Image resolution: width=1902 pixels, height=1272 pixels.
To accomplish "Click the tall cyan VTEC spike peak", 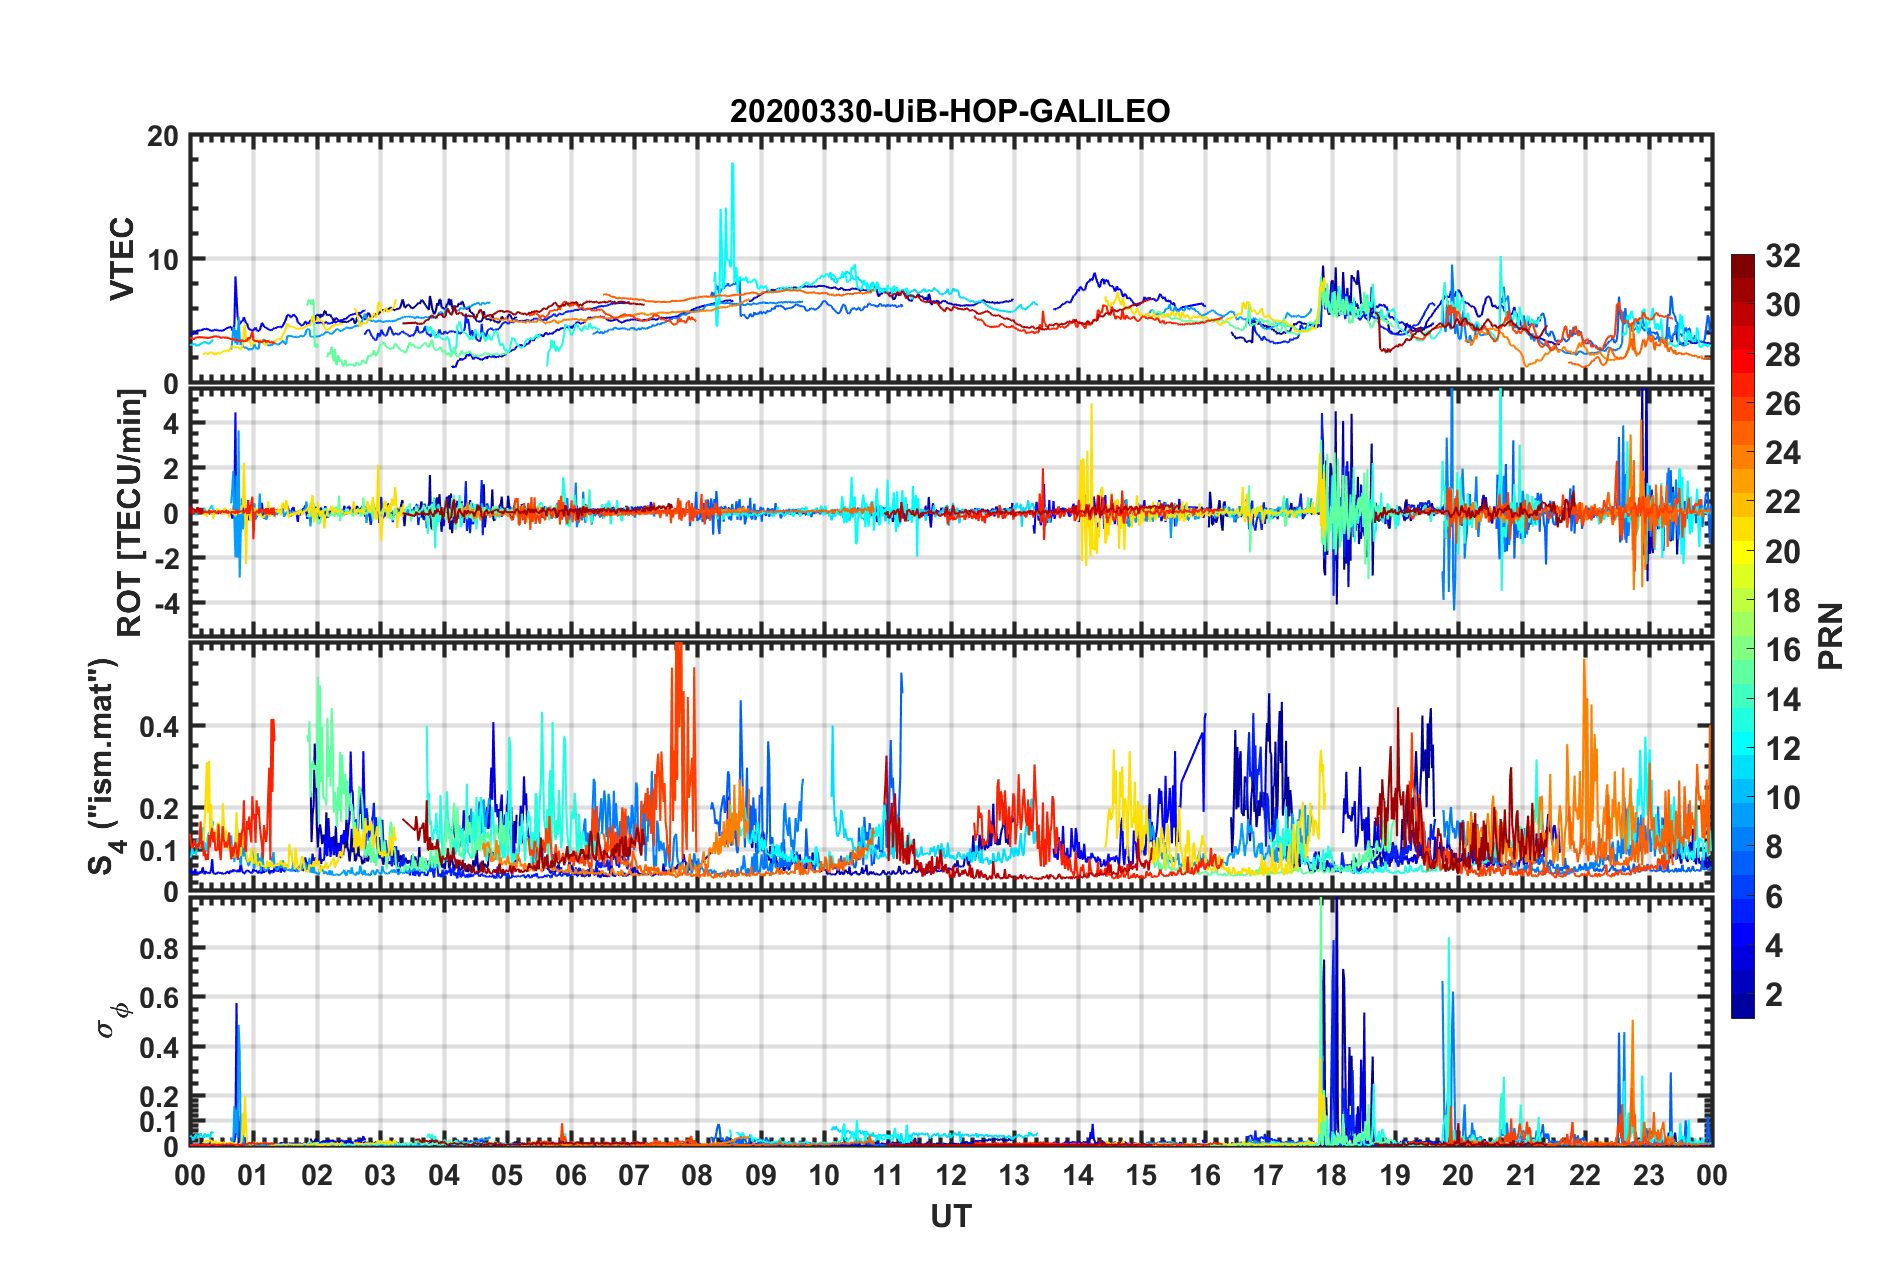I will (732, 166).
